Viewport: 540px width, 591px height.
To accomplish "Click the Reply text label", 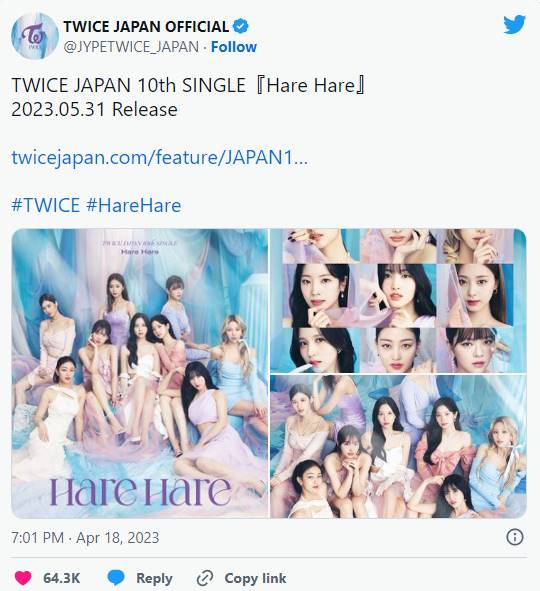I will click(154, 578).
